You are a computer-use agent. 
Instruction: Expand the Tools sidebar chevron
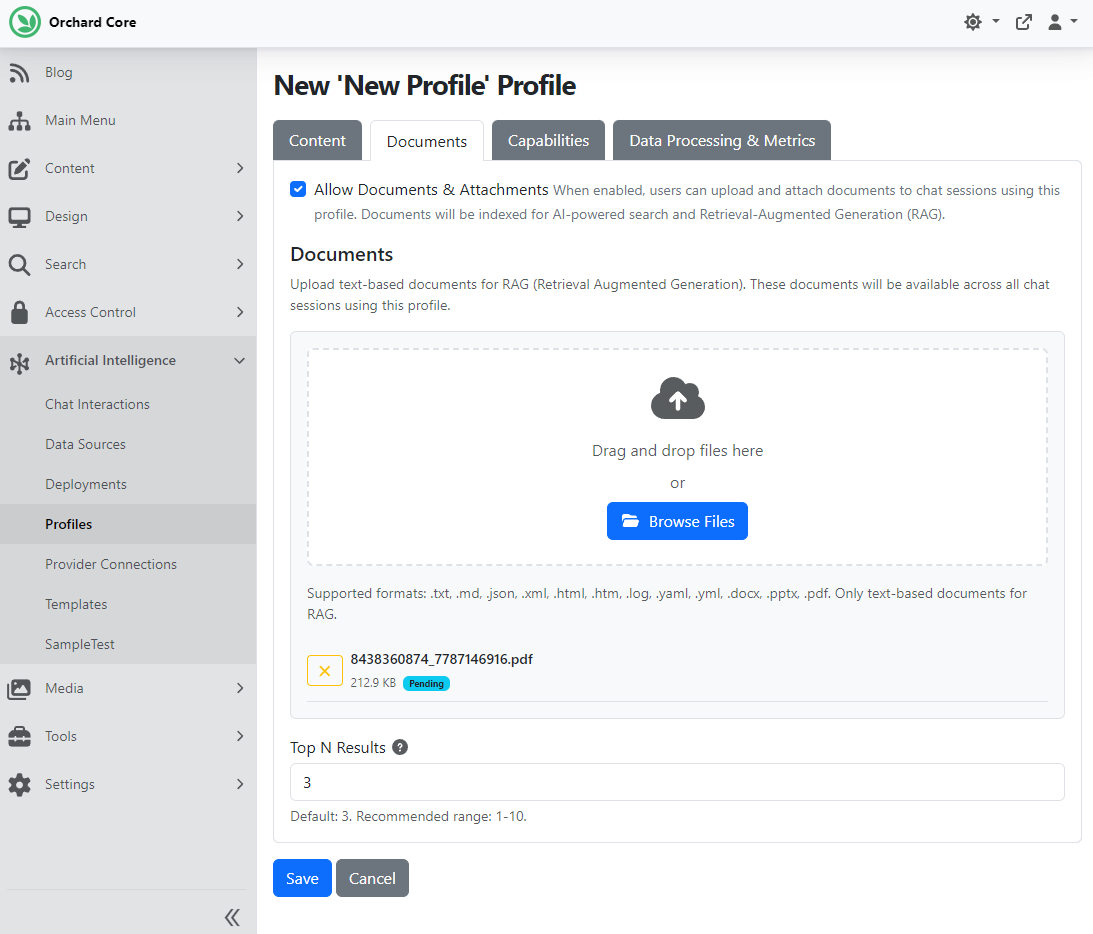(x=240, y=737)
